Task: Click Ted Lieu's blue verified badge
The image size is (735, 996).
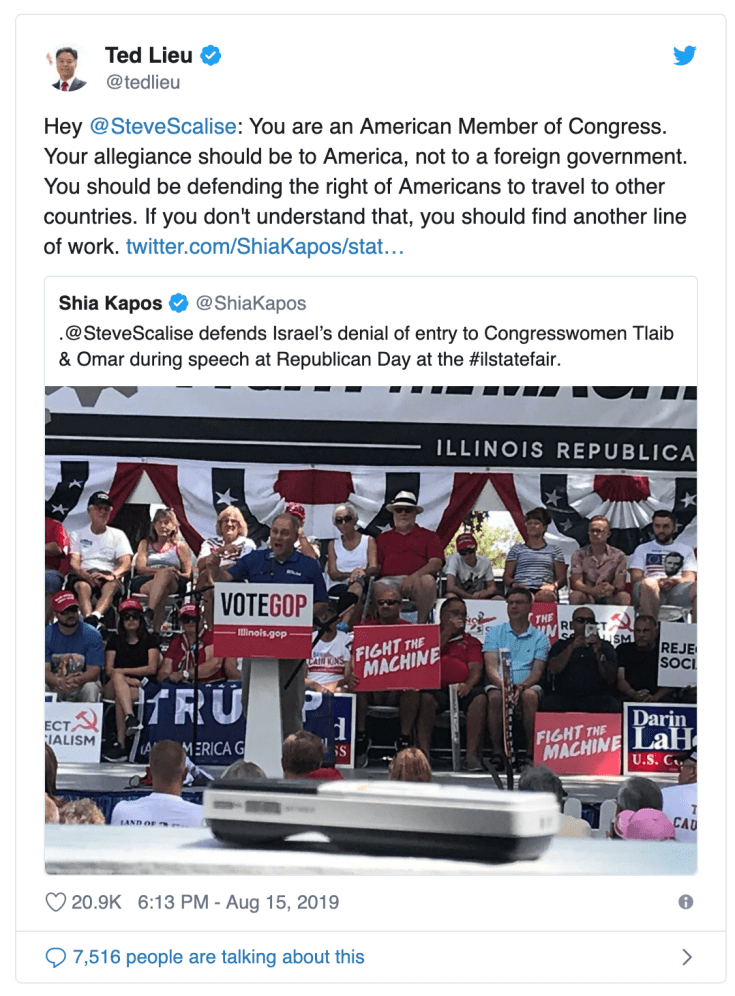Action: 211,56
